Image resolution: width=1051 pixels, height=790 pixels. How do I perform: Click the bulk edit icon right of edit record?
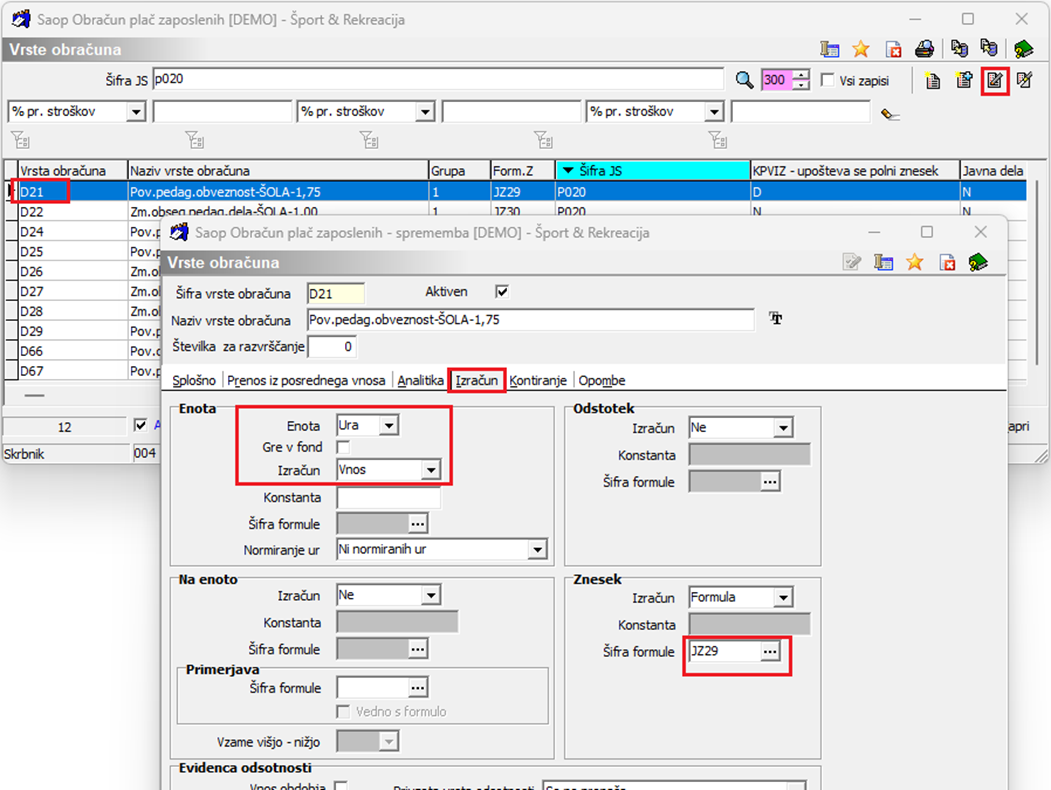click(x=1024, y=81)
